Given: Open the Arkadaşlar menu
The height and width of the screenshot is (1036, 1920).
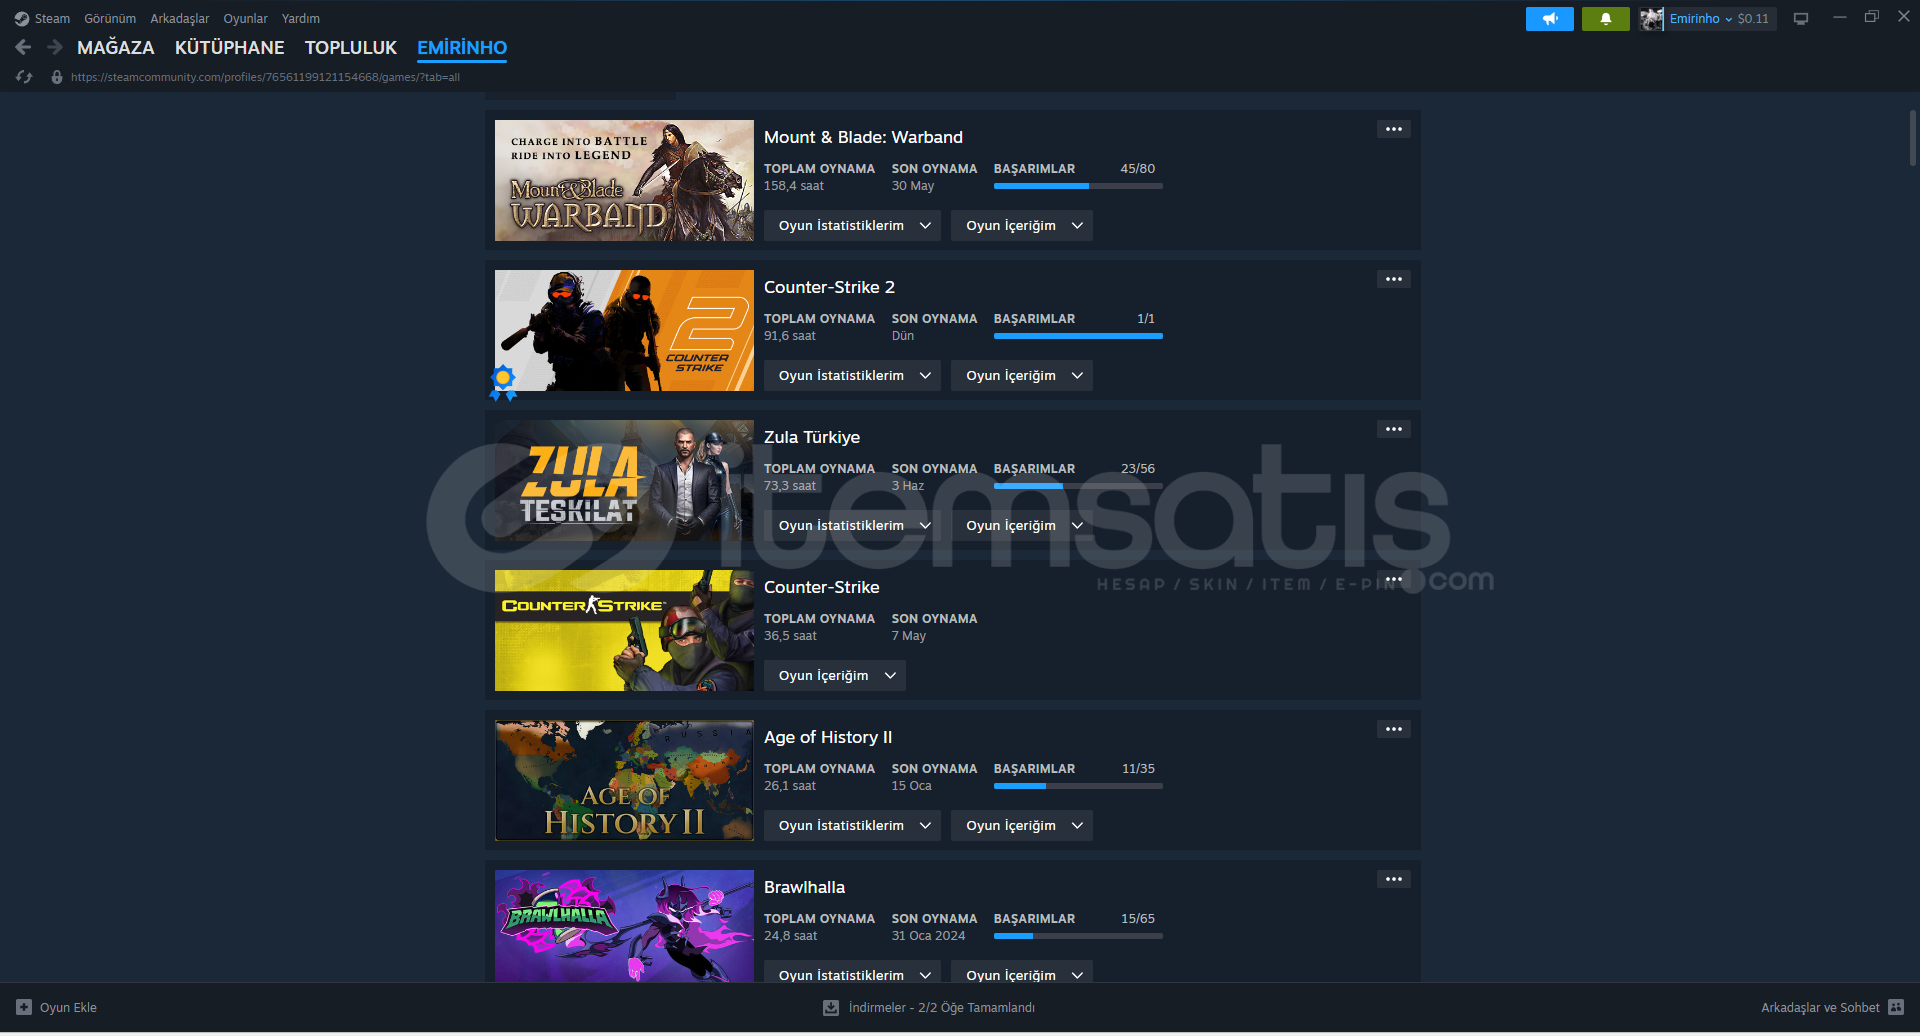Looking at the screenshot, I should pos(180,19).
